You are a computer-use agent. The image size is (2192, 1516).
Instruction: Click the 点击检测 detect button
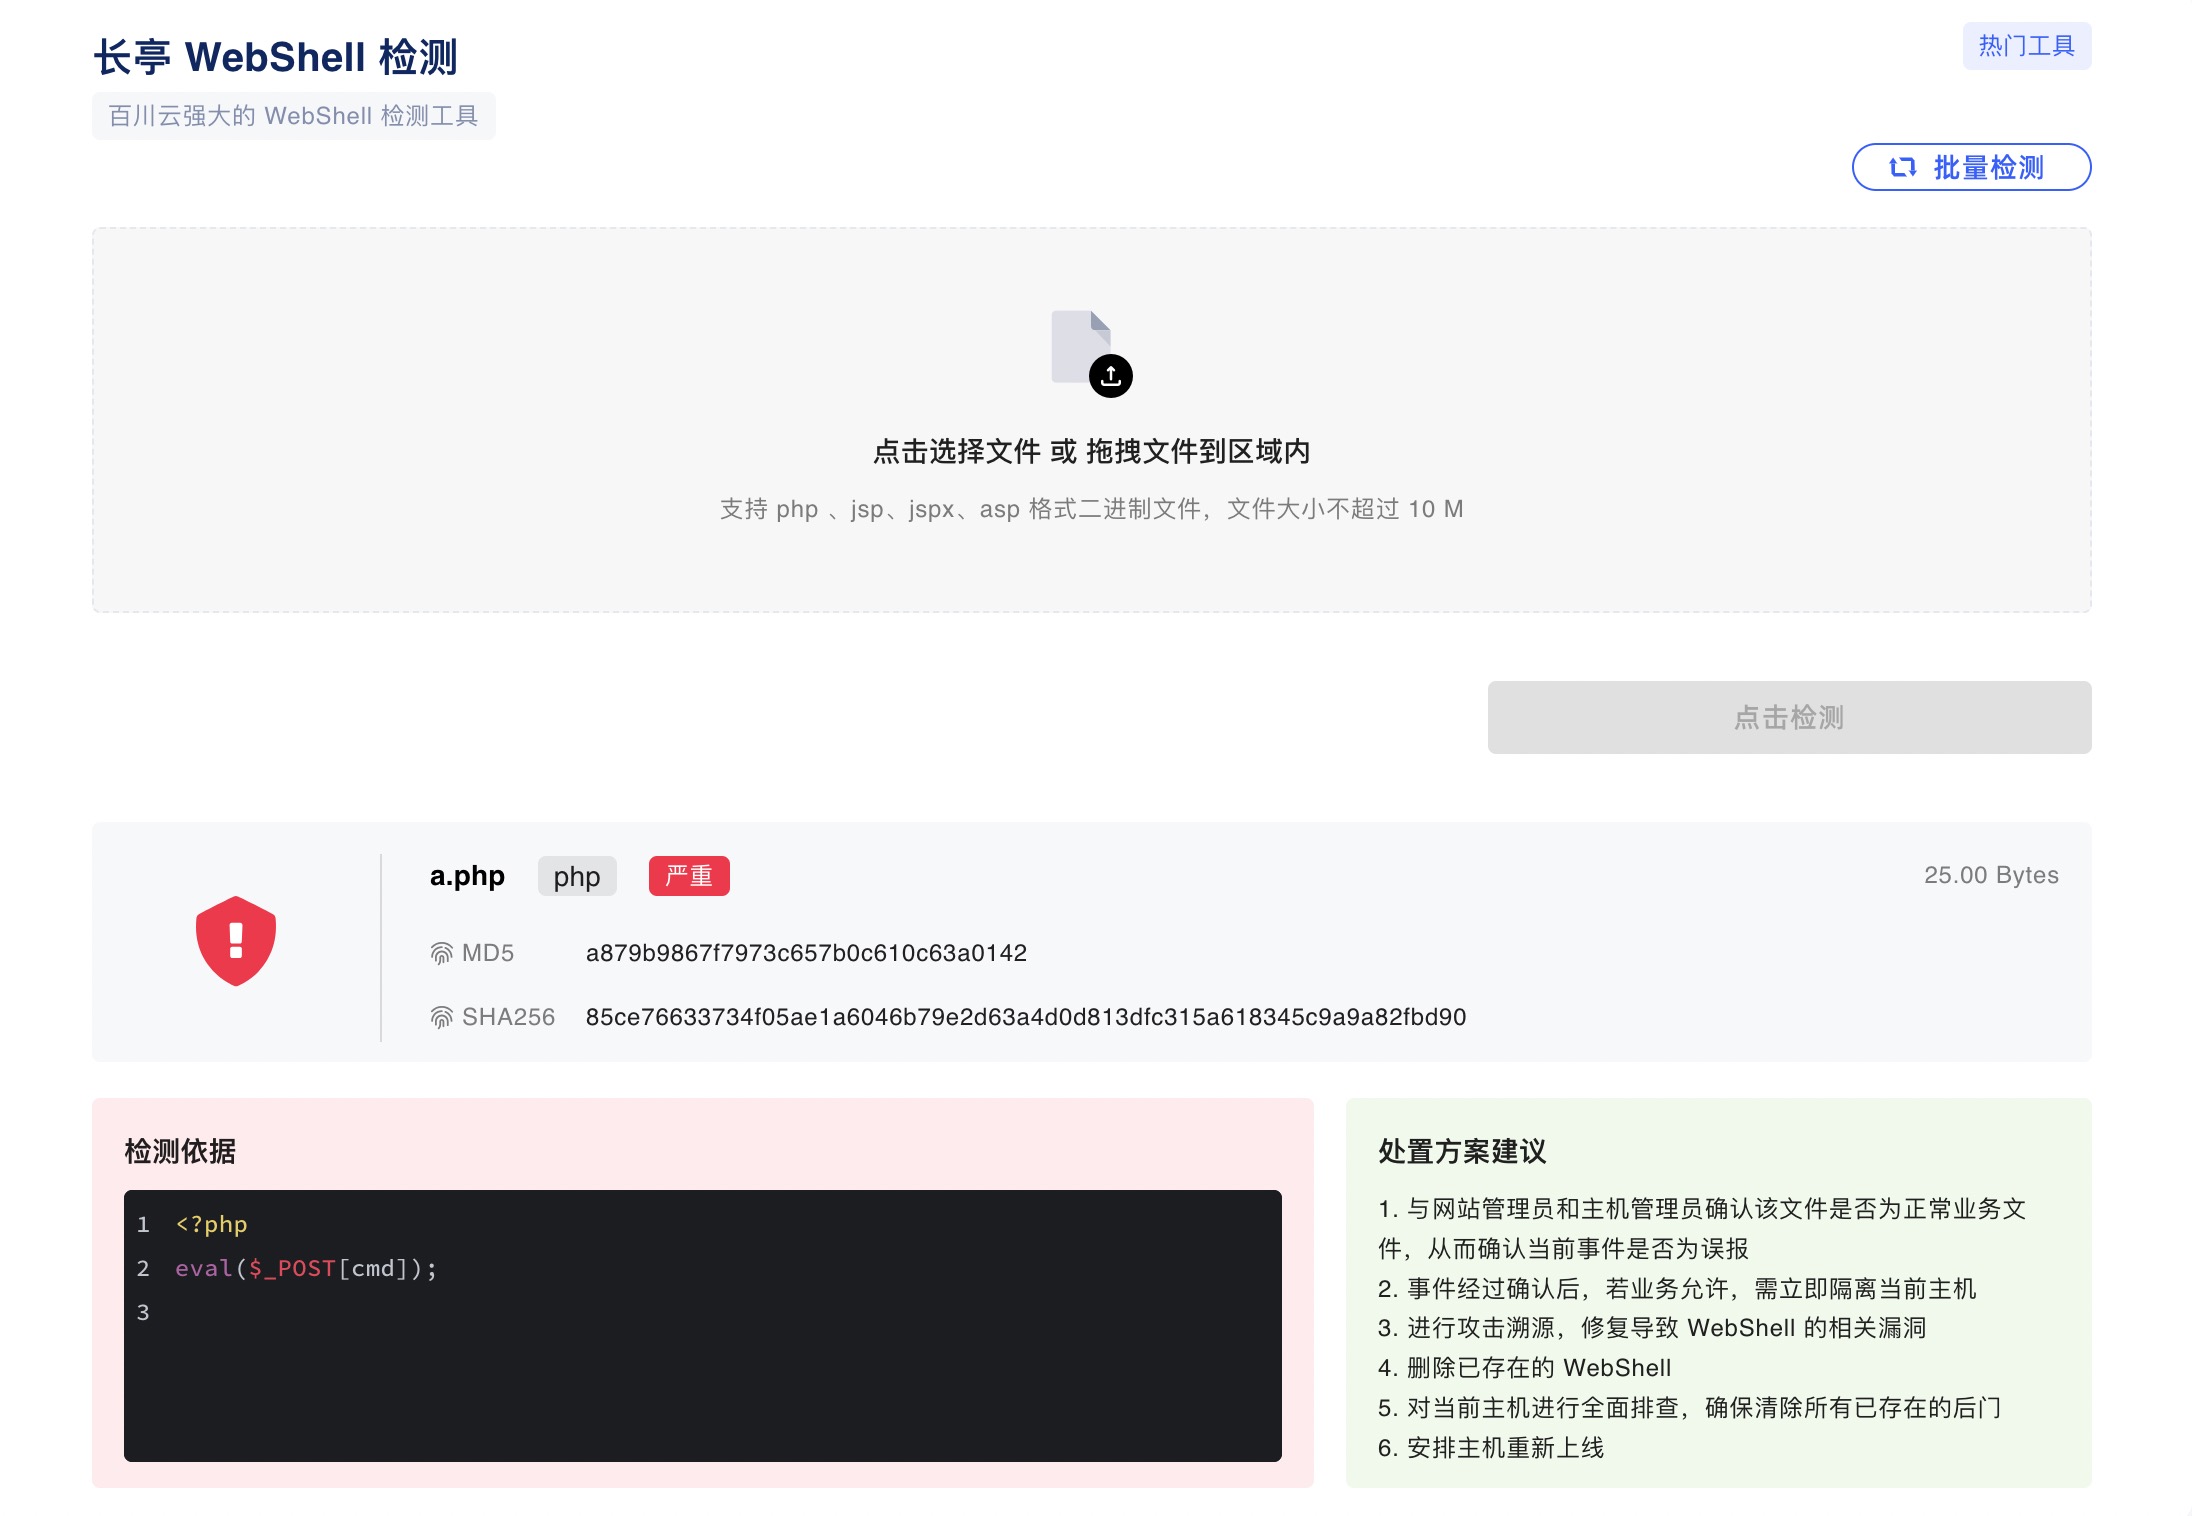[1789, 717]
